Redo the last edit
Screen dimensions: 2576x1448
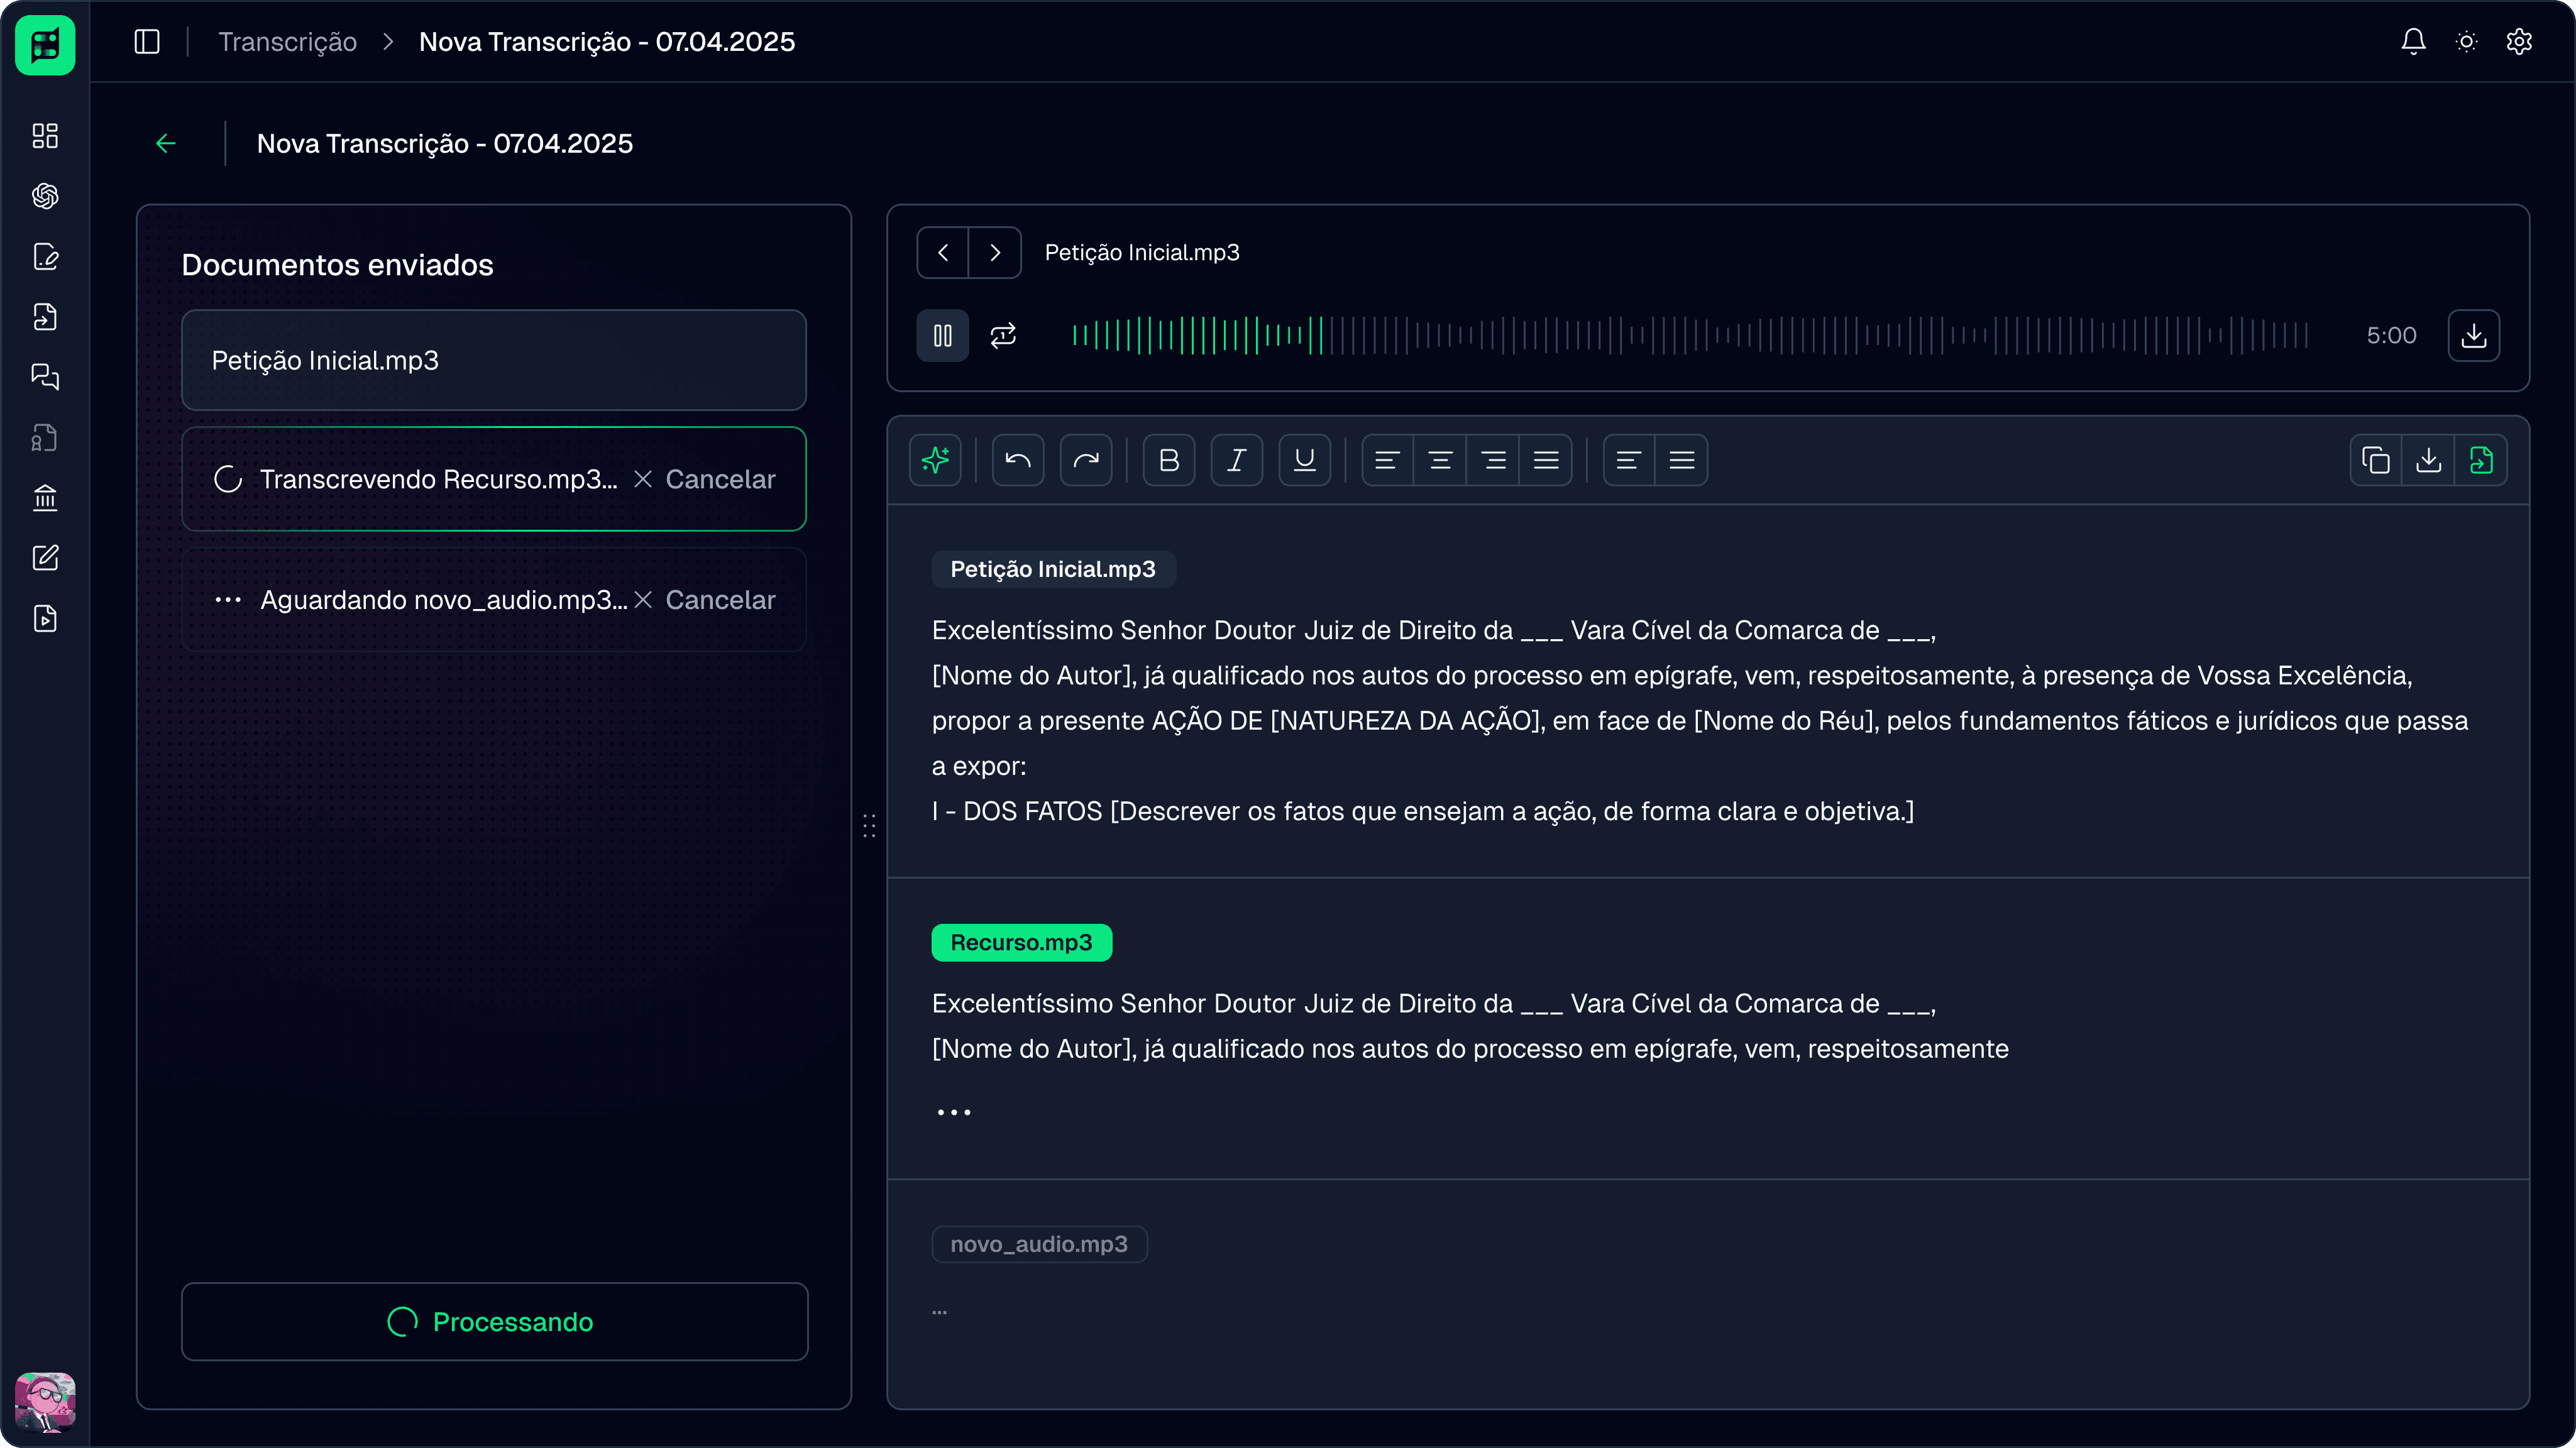click(x=1086, y=460)
